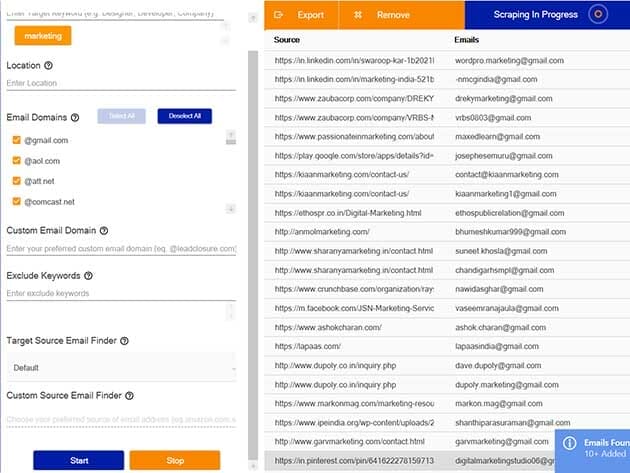Uncheck the @gmail.com domain checkbox
This screenshot has width=630, height=473.
(x=16, y=140)
